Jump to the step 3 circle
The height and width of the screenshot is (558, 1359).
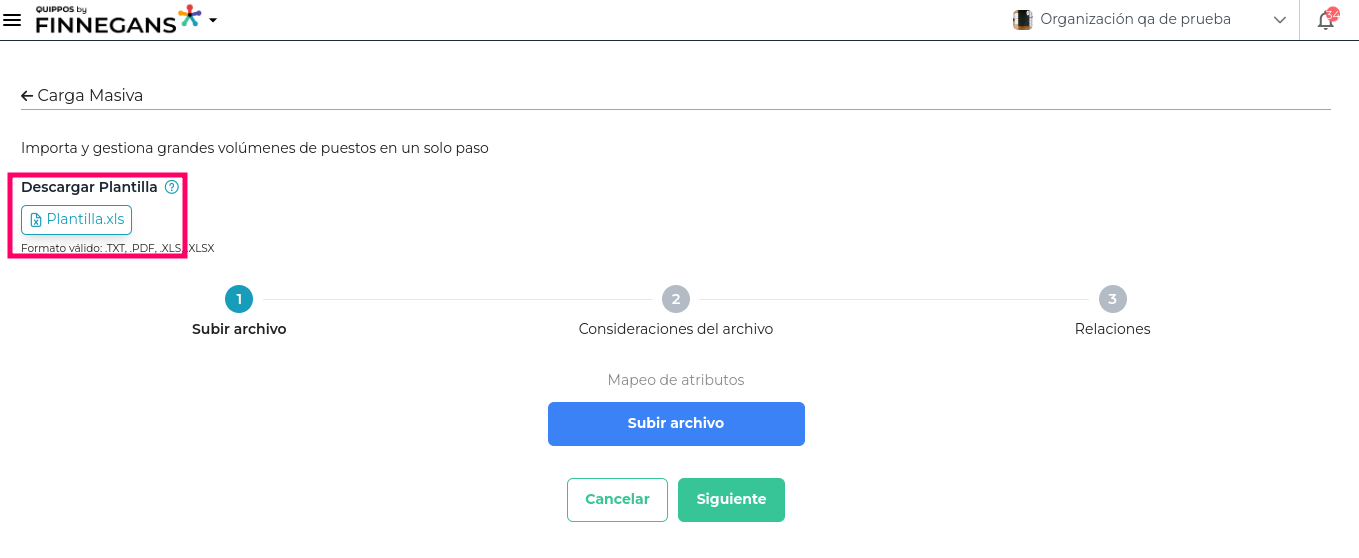coord(1112,299)
